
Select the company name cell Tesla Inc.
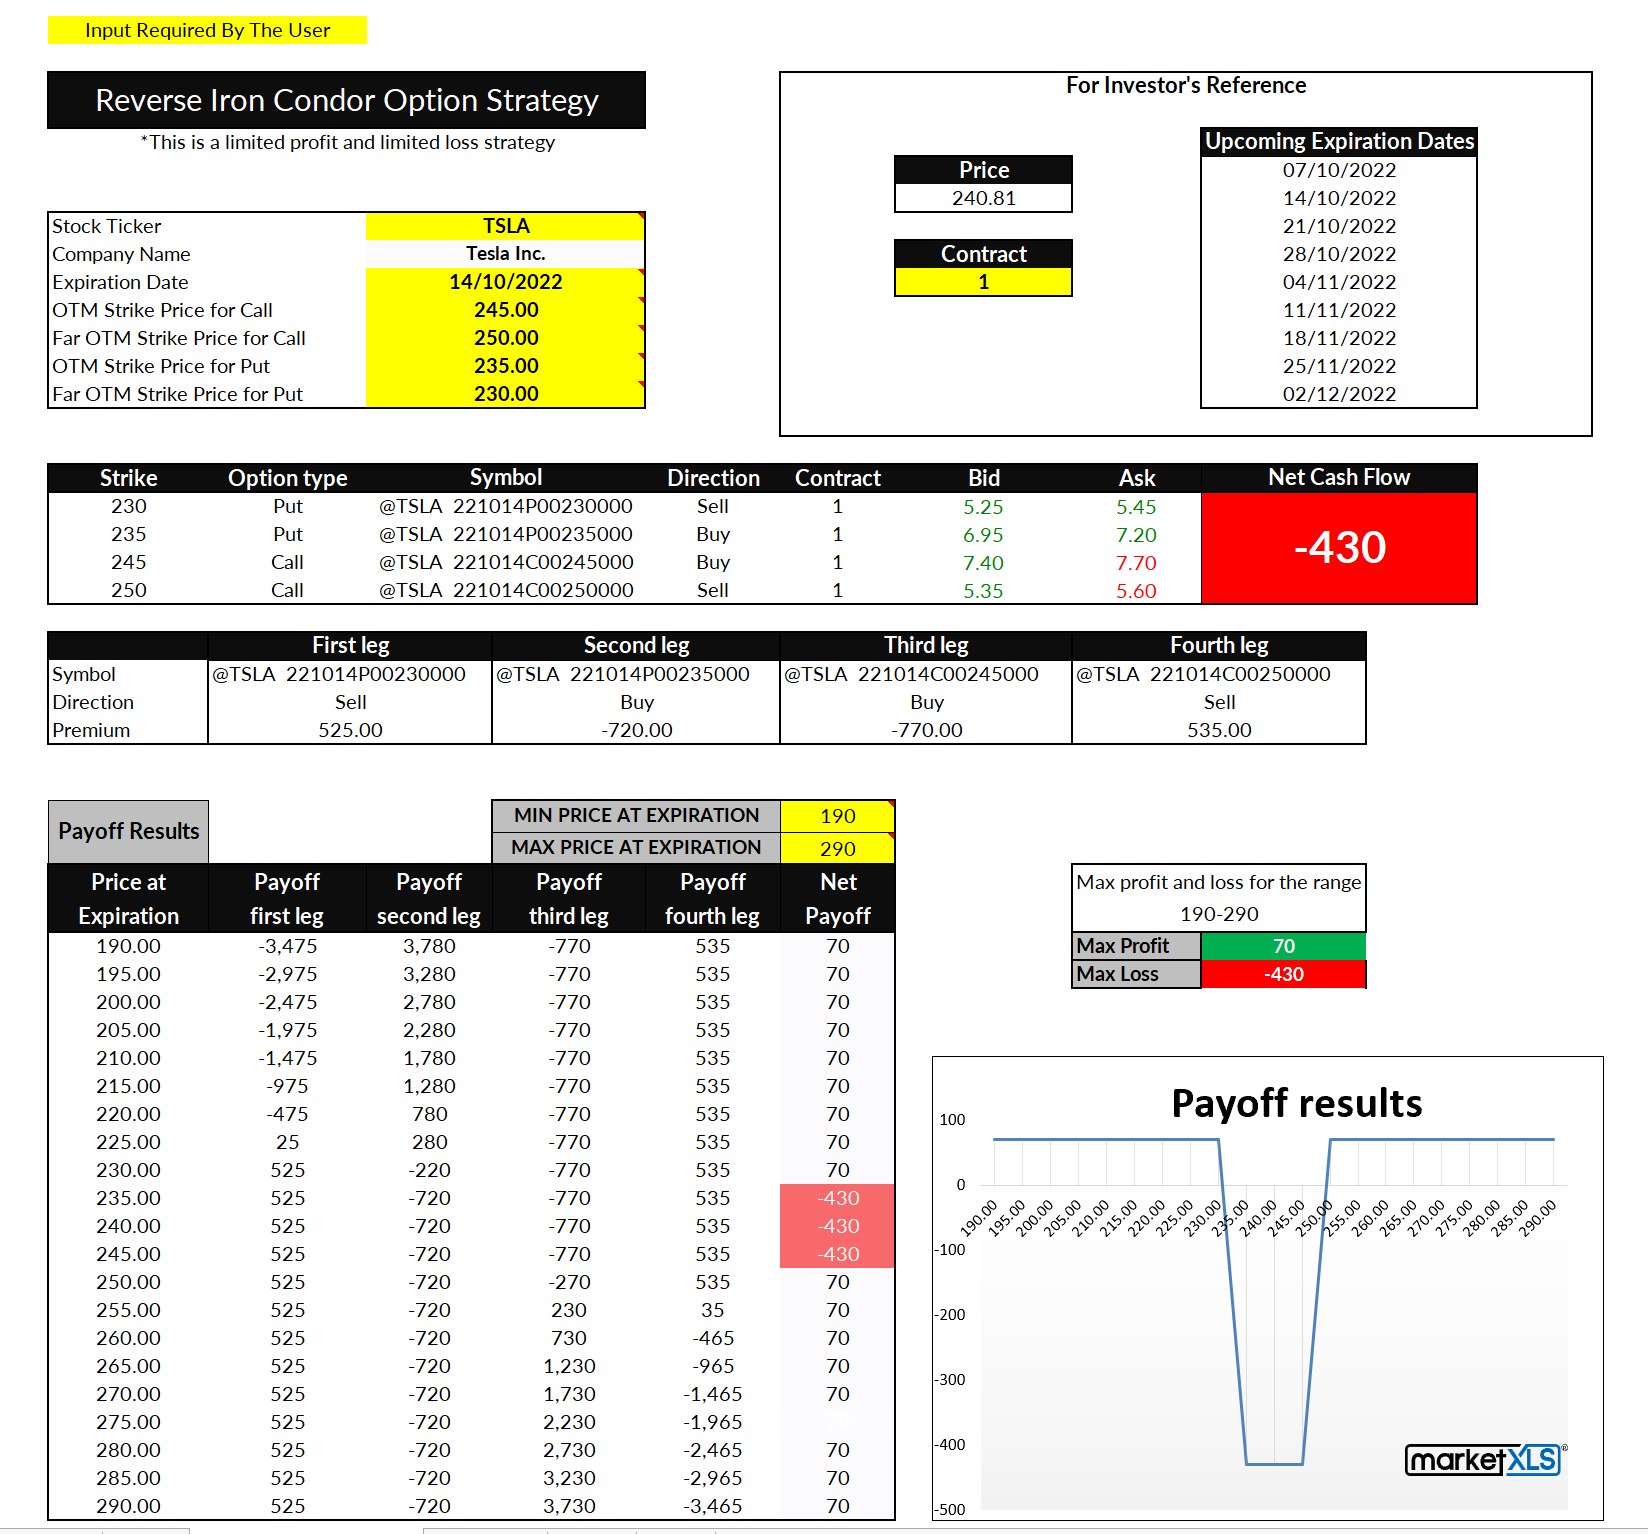(x=505, y=254)
